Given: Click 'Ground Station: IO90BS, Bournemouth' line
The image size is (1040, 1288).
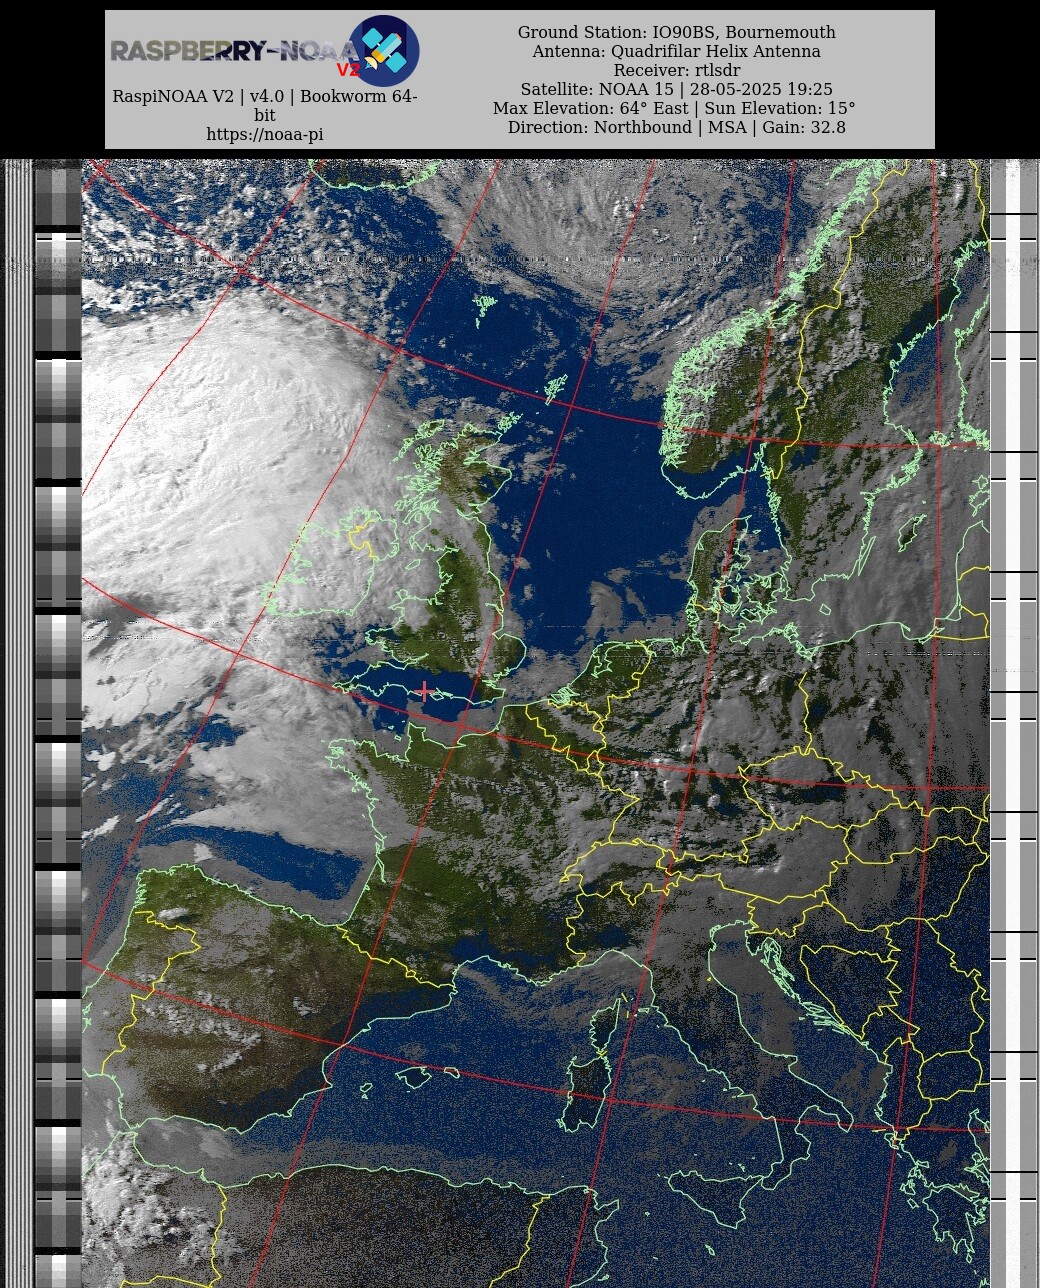Looking at the screenshot, I should pos(676,32).
